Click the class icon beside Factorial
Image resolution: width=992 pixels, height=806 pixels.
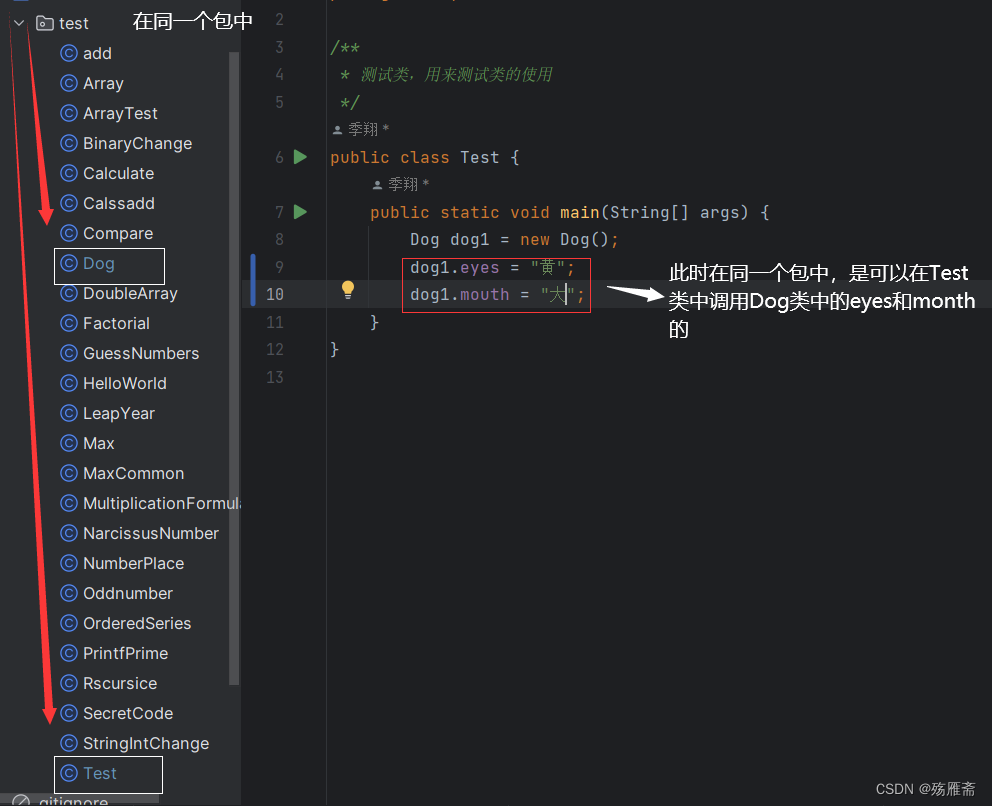(x=67, y=323)
